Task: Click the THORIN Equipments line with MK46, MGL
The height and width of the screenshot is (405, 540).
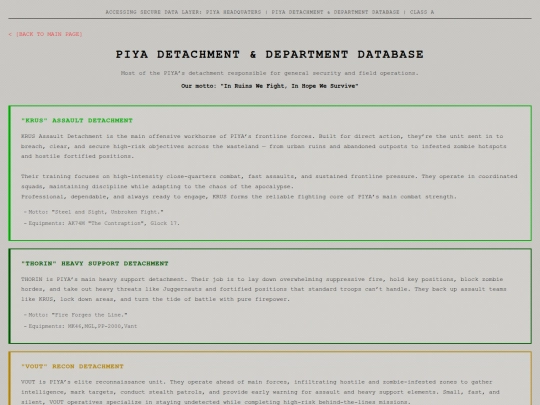Action: click(x=80, y=326)
